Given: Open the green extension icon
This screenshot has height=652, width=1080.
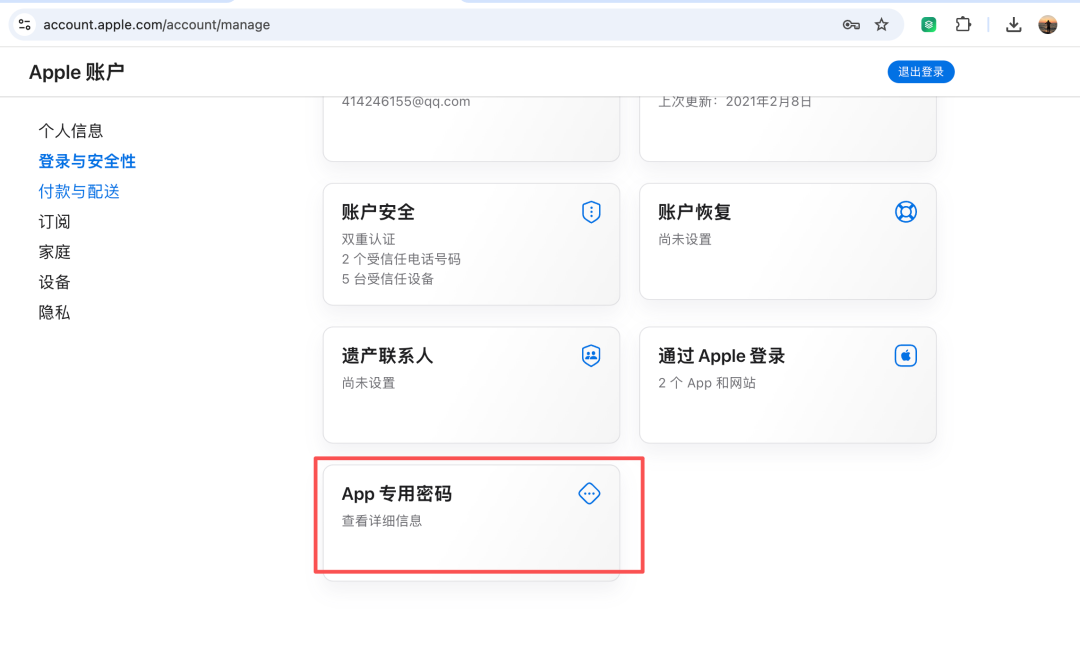Looking at the screenshot, I should click(x=928, y=25).
